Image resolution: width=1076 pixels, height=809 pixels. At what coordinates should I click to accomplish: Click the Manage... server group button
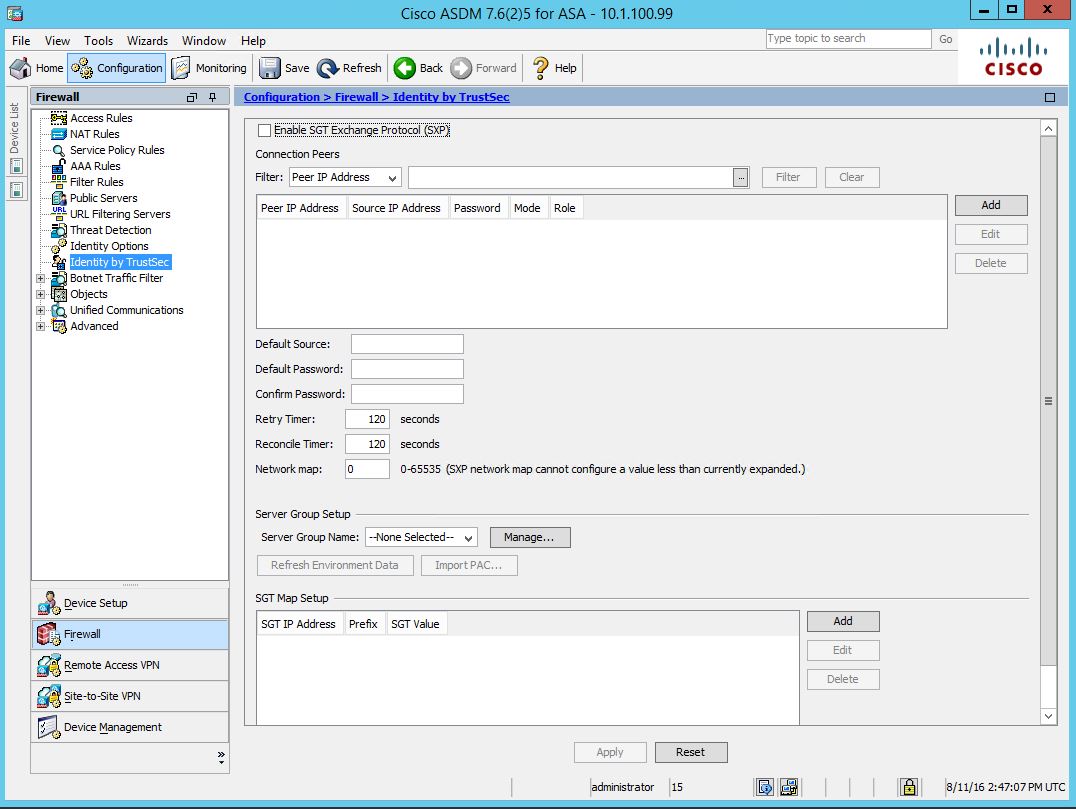tap(530, 537)
